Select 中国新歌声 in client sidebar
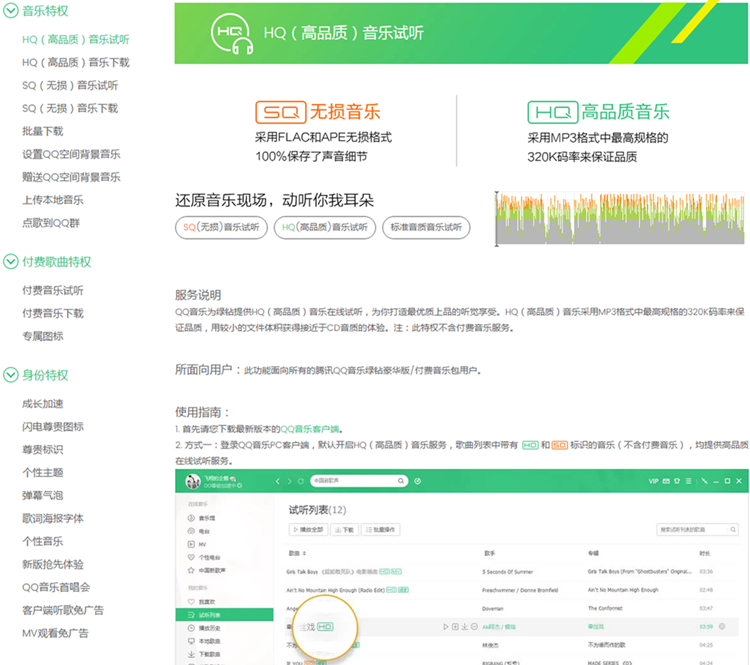The width and height of the screenshot is (750, 665). pos(207,570)
